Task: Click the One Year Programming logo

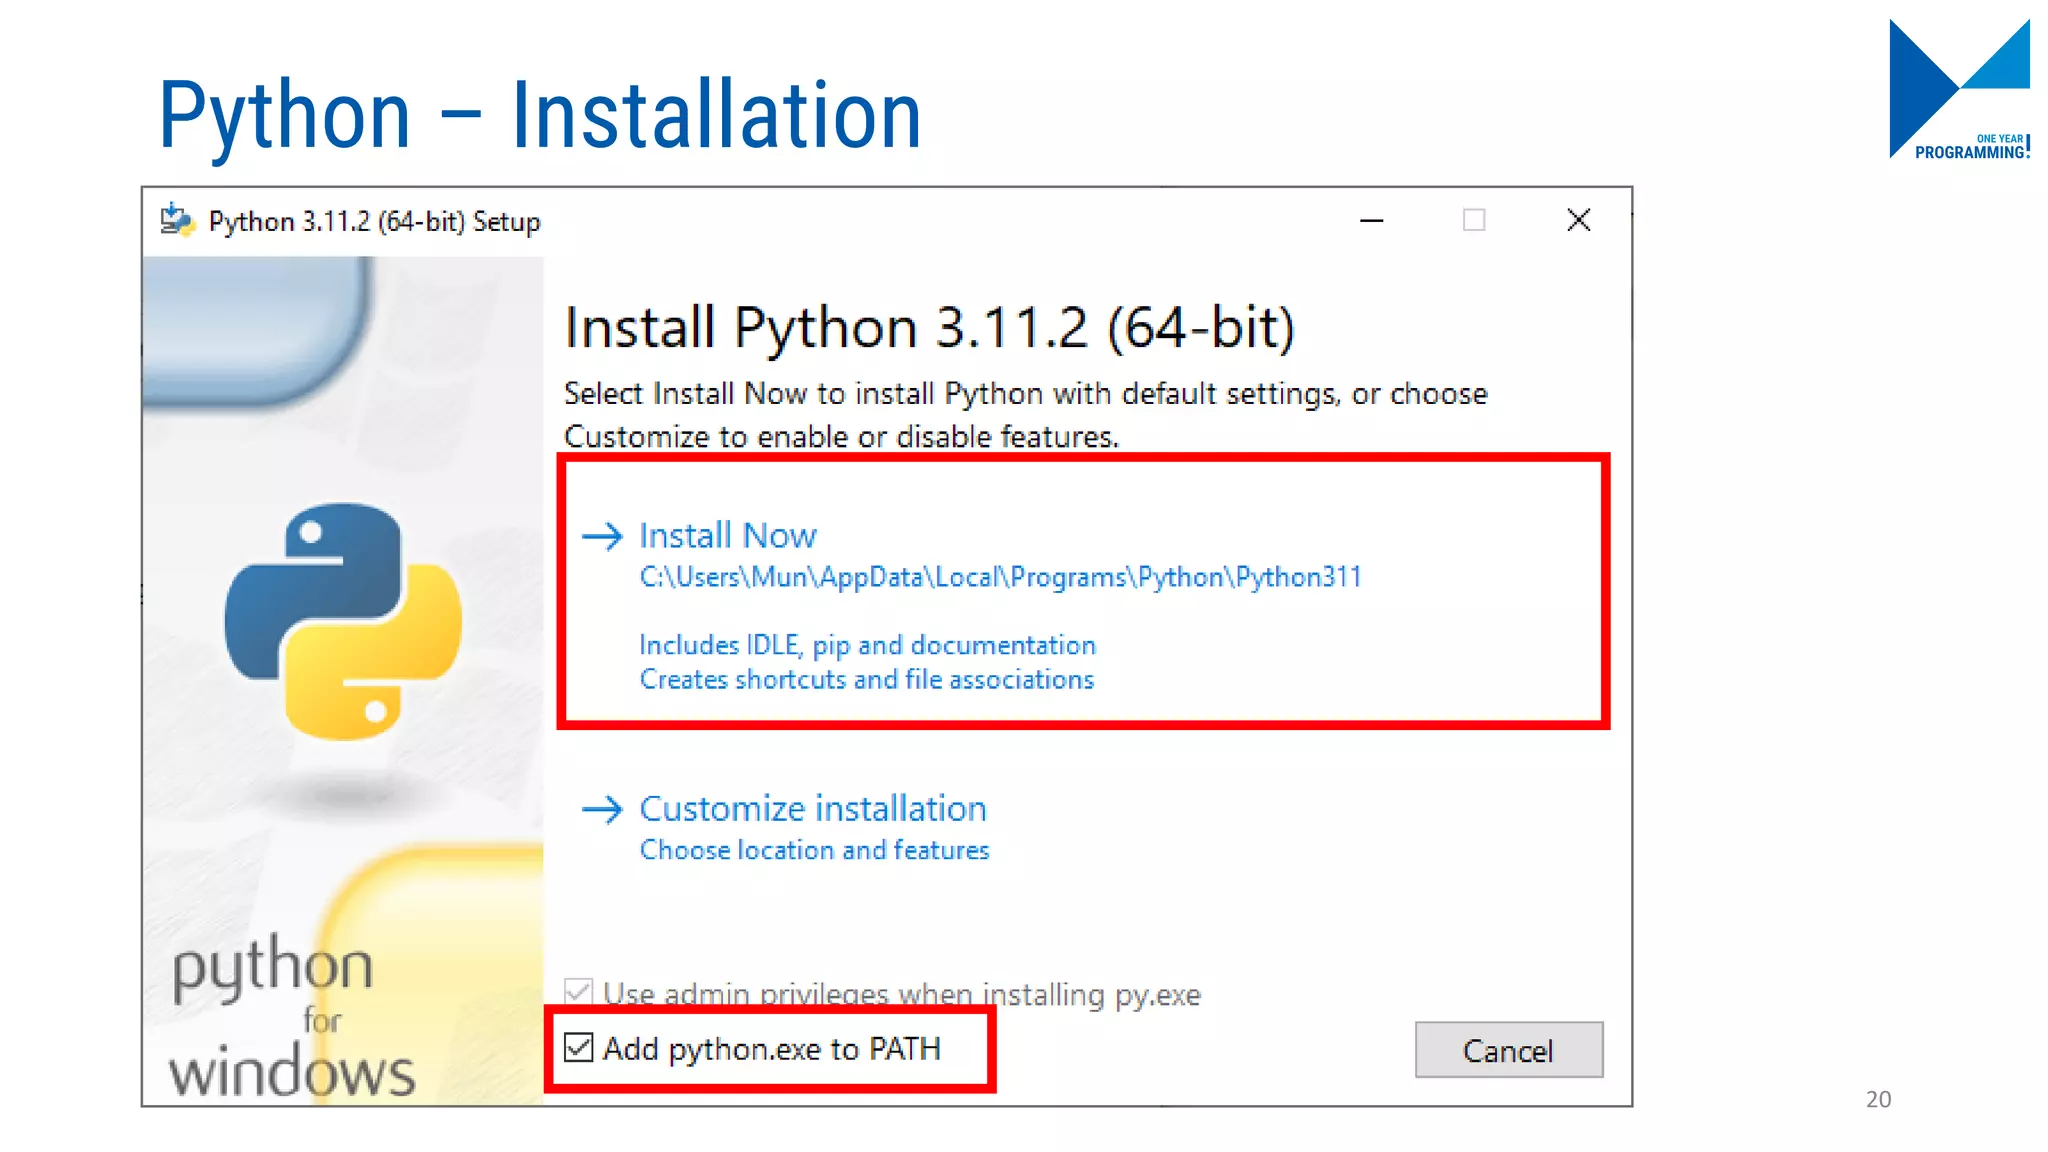Action: point(1959,89)
